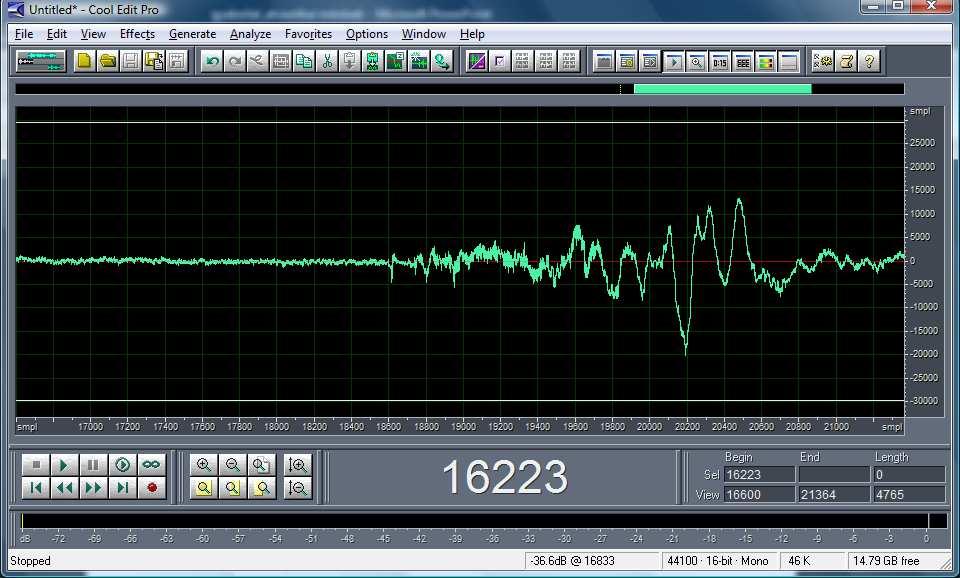Image resolution: width=960 pixels, height=578 pixels.
Task: Click the scroll script icon in the toolbar
Action: pos(846,61)
